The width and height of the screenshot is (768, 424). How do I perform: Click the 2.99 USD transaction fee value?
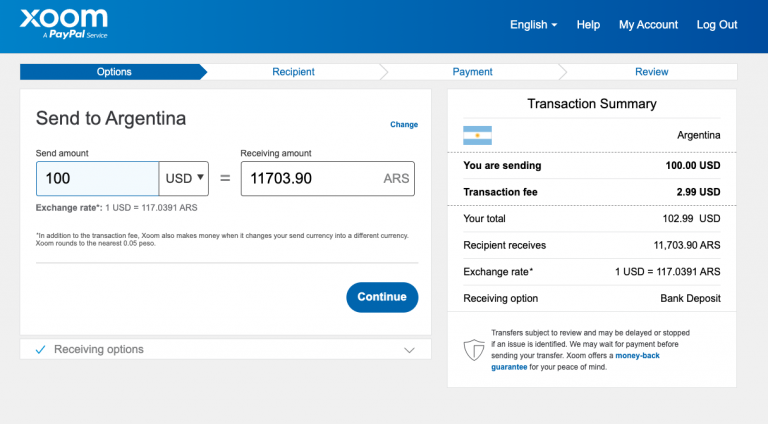[698, 192]
